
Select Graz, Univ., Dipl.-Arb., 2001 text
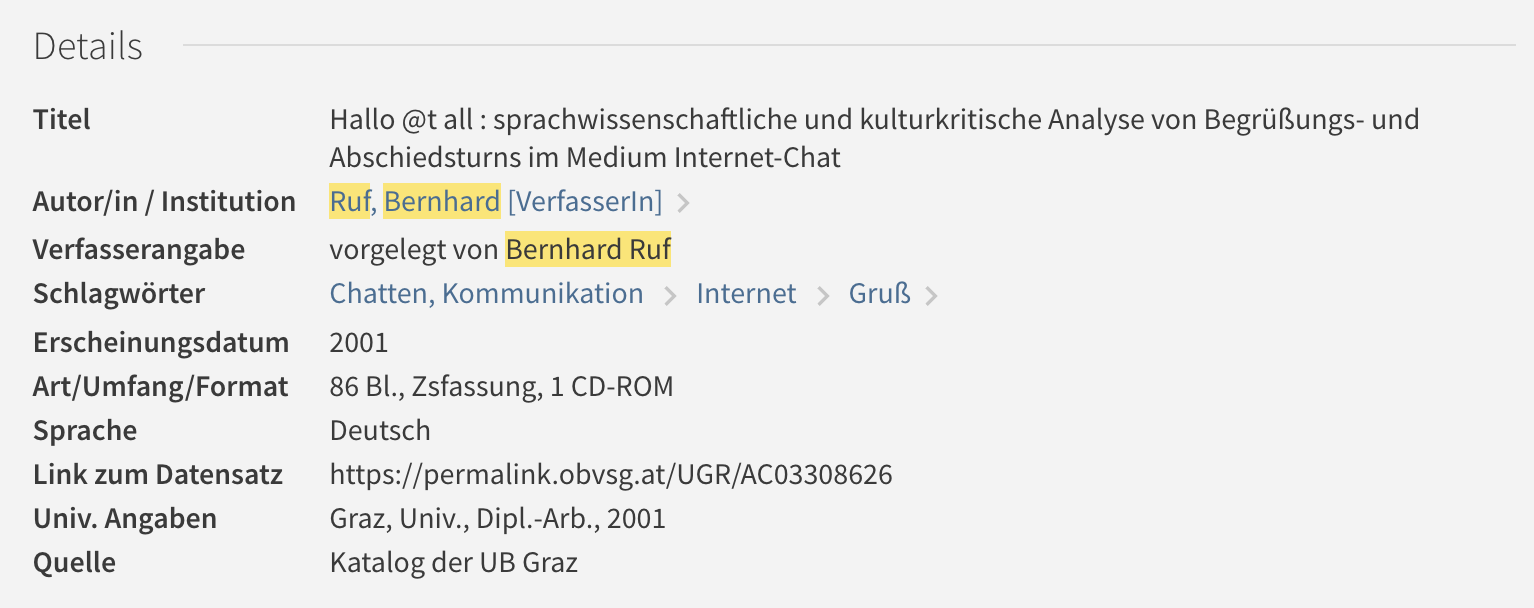coord(498,519)
